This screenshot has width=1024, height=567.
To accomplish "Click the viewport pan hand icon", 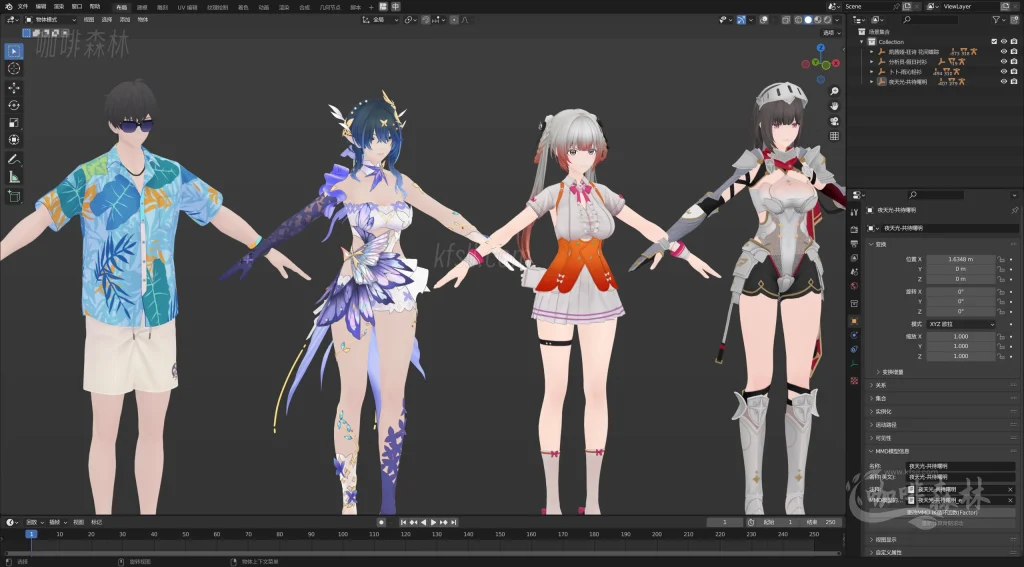I will [834, 106].
